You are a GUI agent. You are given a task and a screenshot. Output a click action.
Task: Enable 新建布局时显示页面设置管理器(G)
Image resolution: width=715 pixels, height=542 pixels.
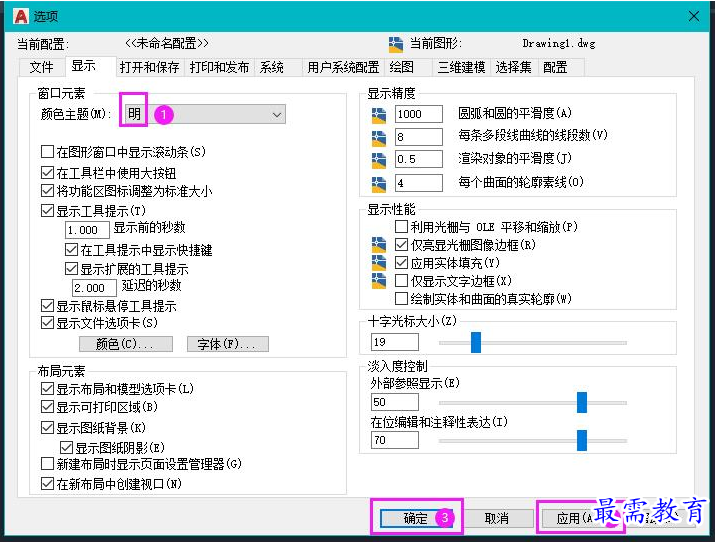tap(47, 464)
